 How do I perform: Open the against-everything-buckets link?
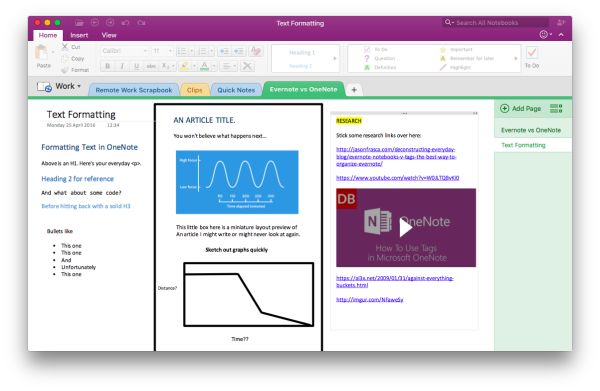(x=395, y=282)
